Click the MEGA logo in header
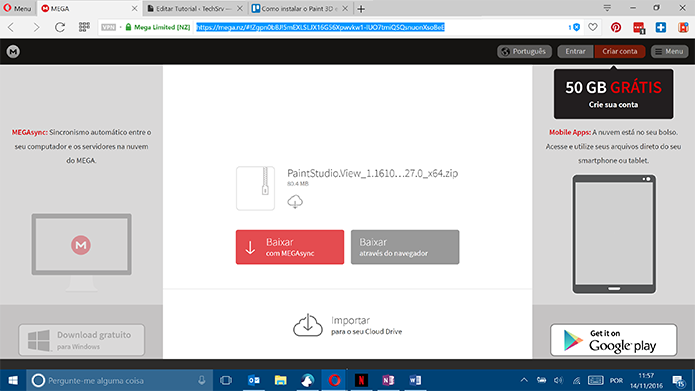This screenshot has width=695, height=391. pyautogui.click(x=13, y=51)
